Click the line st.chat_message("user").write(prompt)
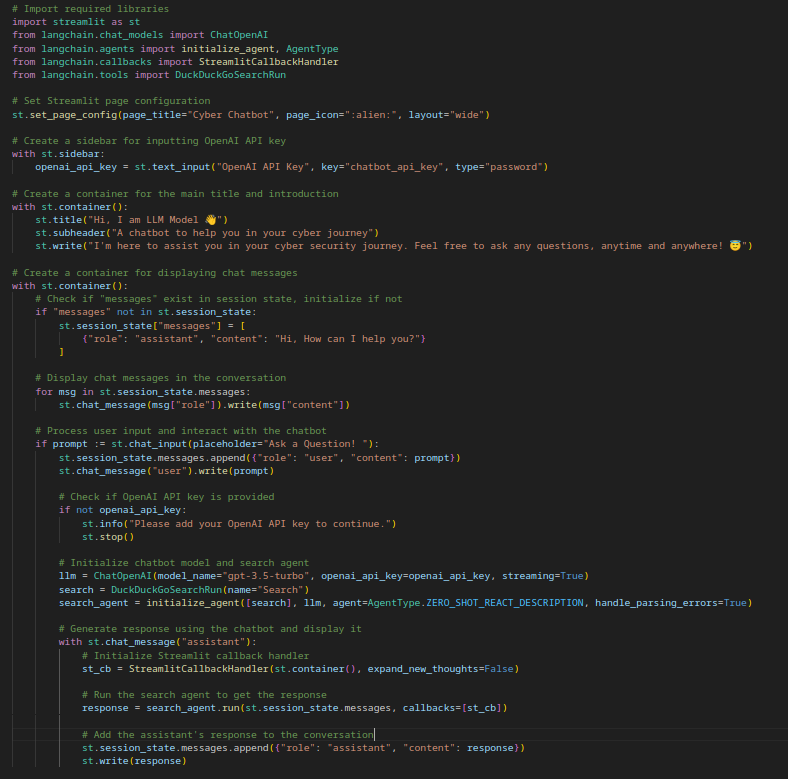 (x=166, y=471)
